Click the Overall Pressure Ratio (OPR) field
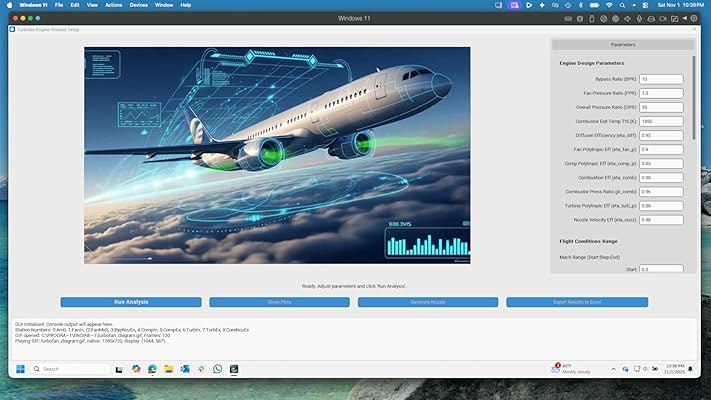 (x=660, y=107)
